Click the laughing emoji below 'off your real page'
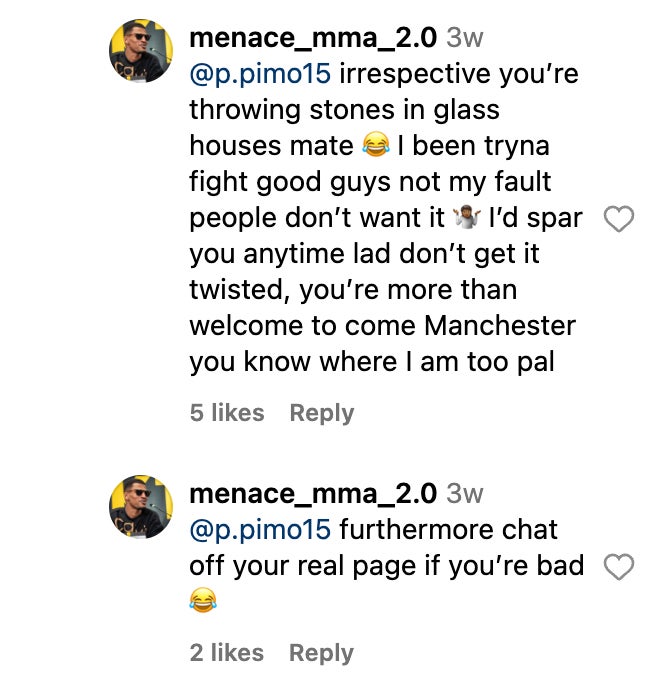Viewport: 664px width, 692px height. coord(203,600)
